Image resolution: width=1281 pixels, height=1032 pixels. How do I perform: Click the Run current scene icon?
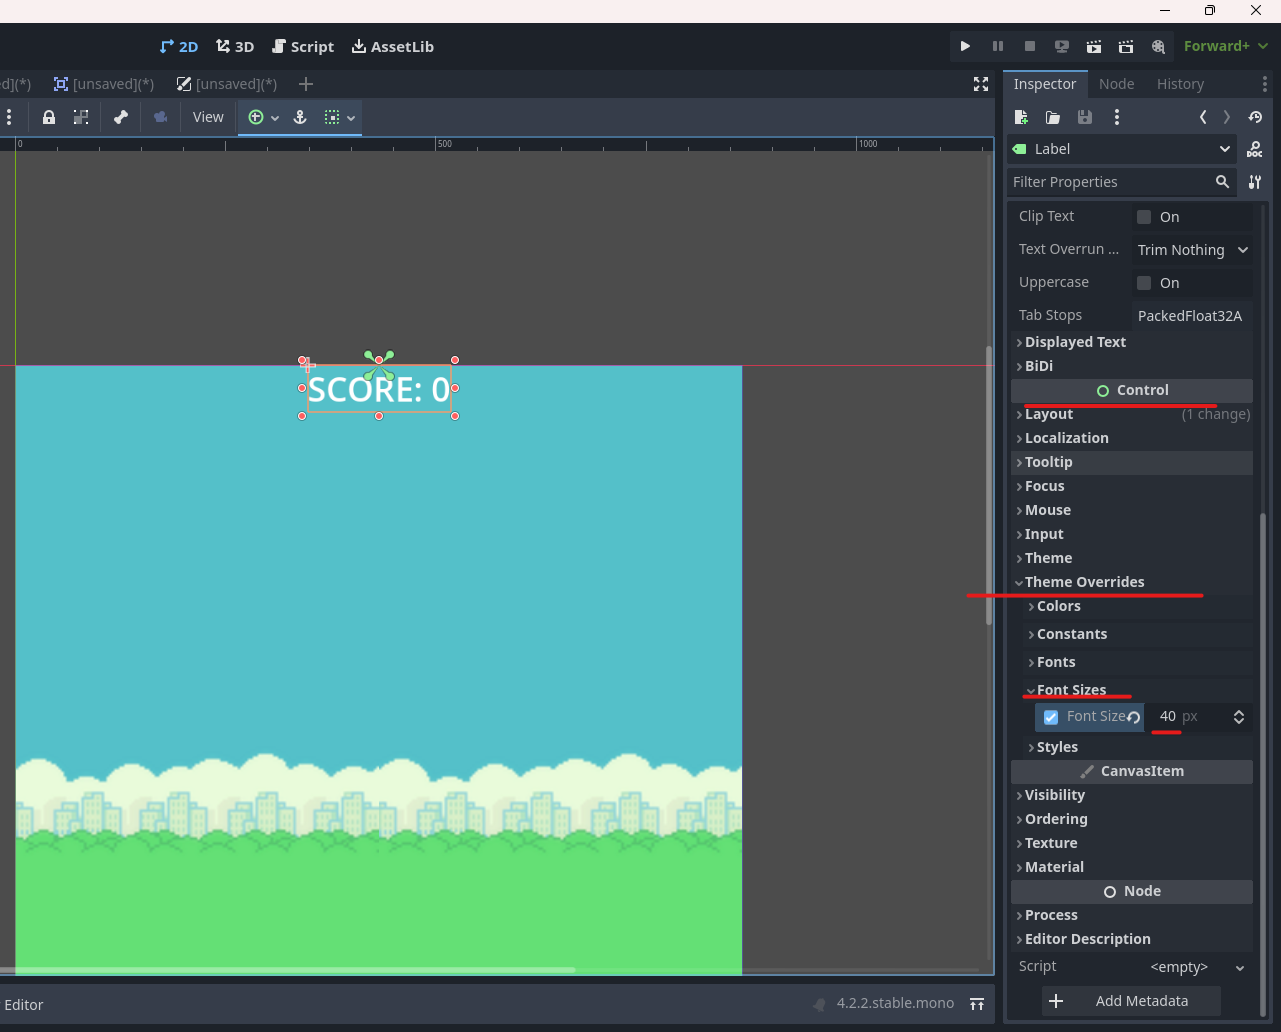1094,46
